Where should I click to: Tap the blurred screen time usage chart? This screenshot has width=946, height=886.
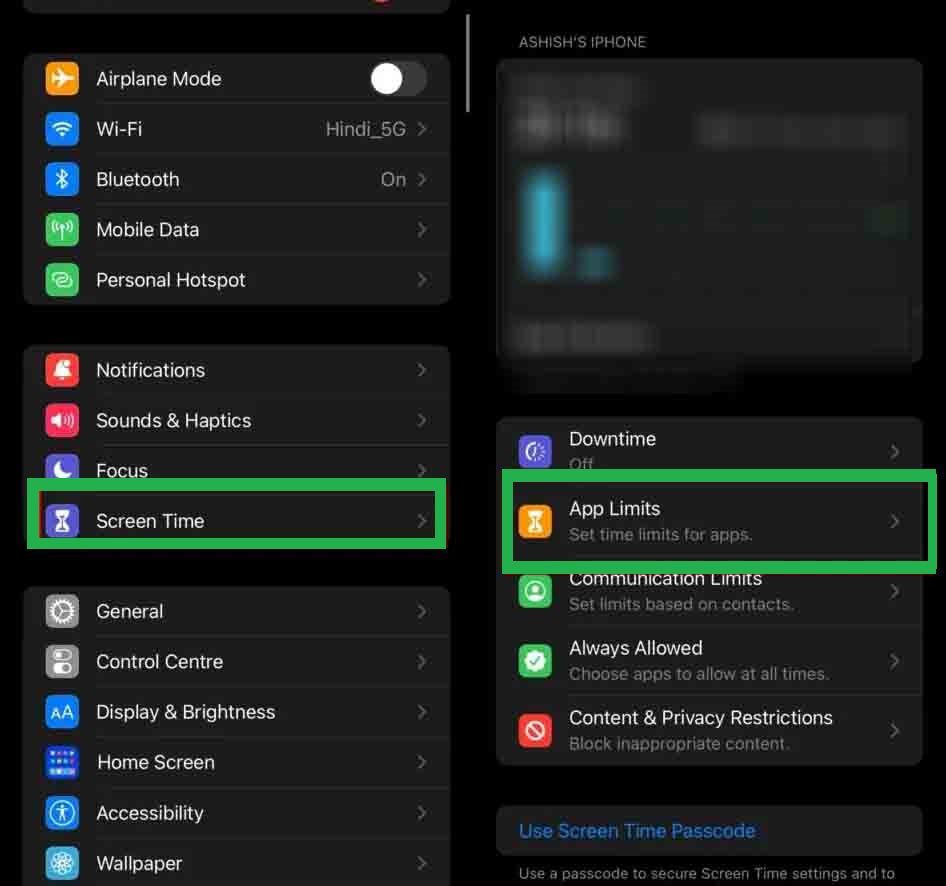coord(710,211)
